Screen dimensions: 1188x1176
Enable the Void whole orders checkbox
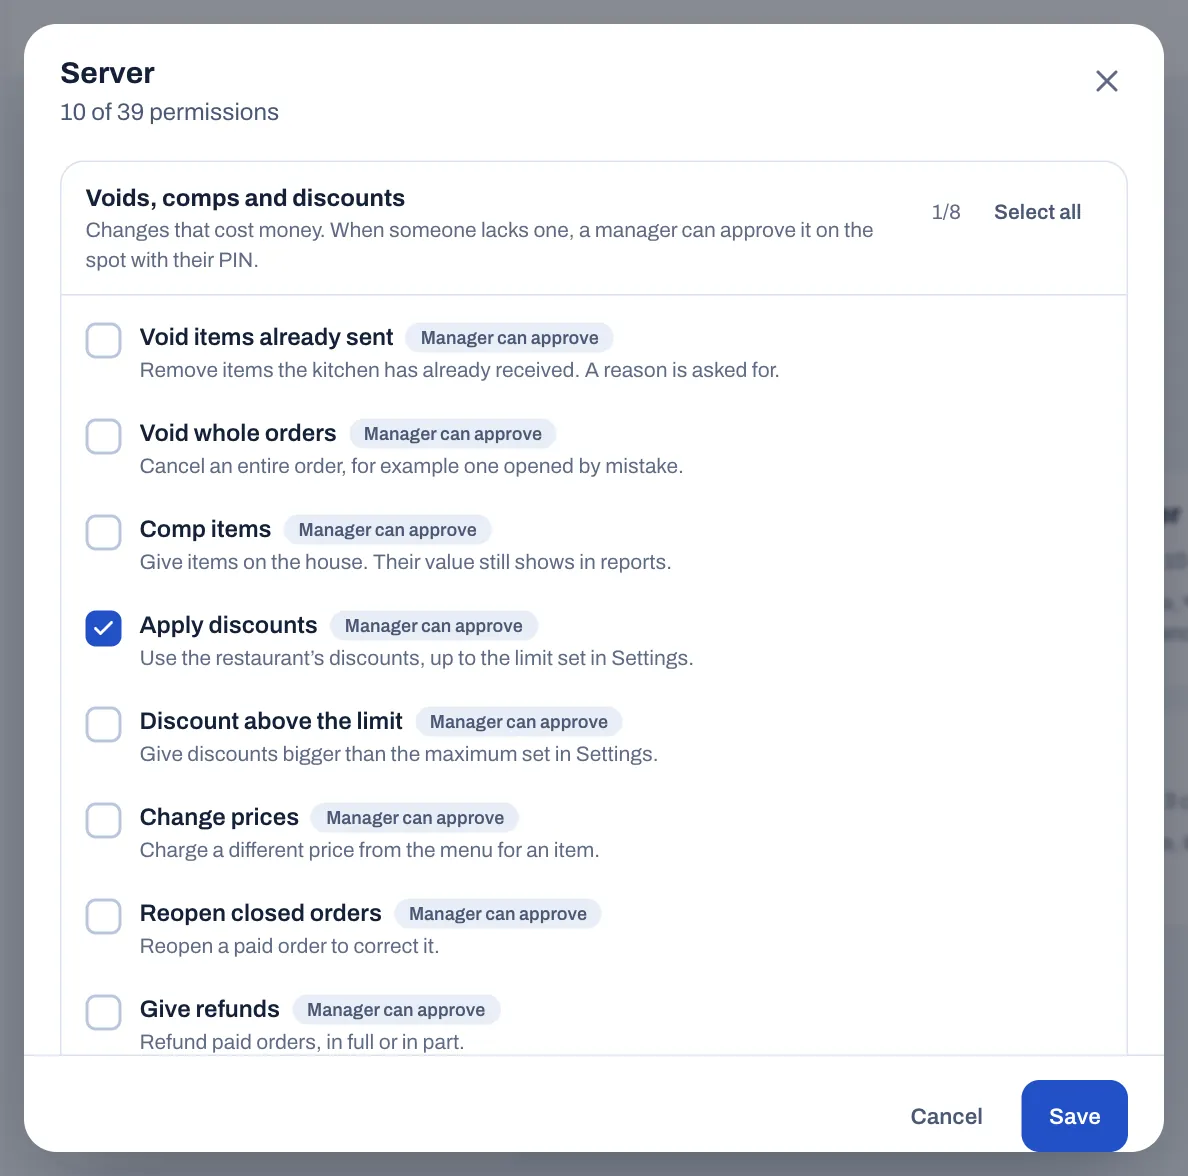click(104, 436)
